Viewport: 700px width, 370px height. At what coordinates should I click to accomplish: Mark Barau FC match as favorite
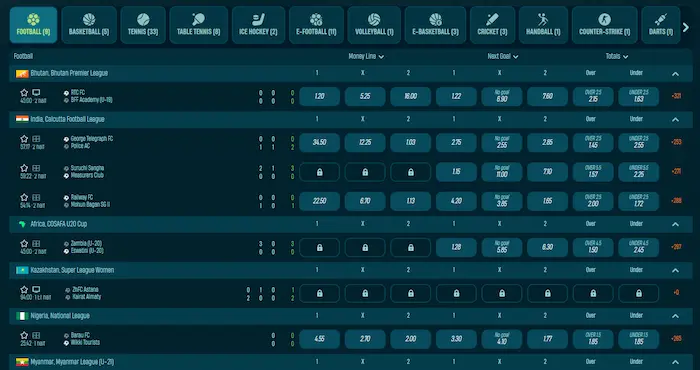click(x=24, y=336)
